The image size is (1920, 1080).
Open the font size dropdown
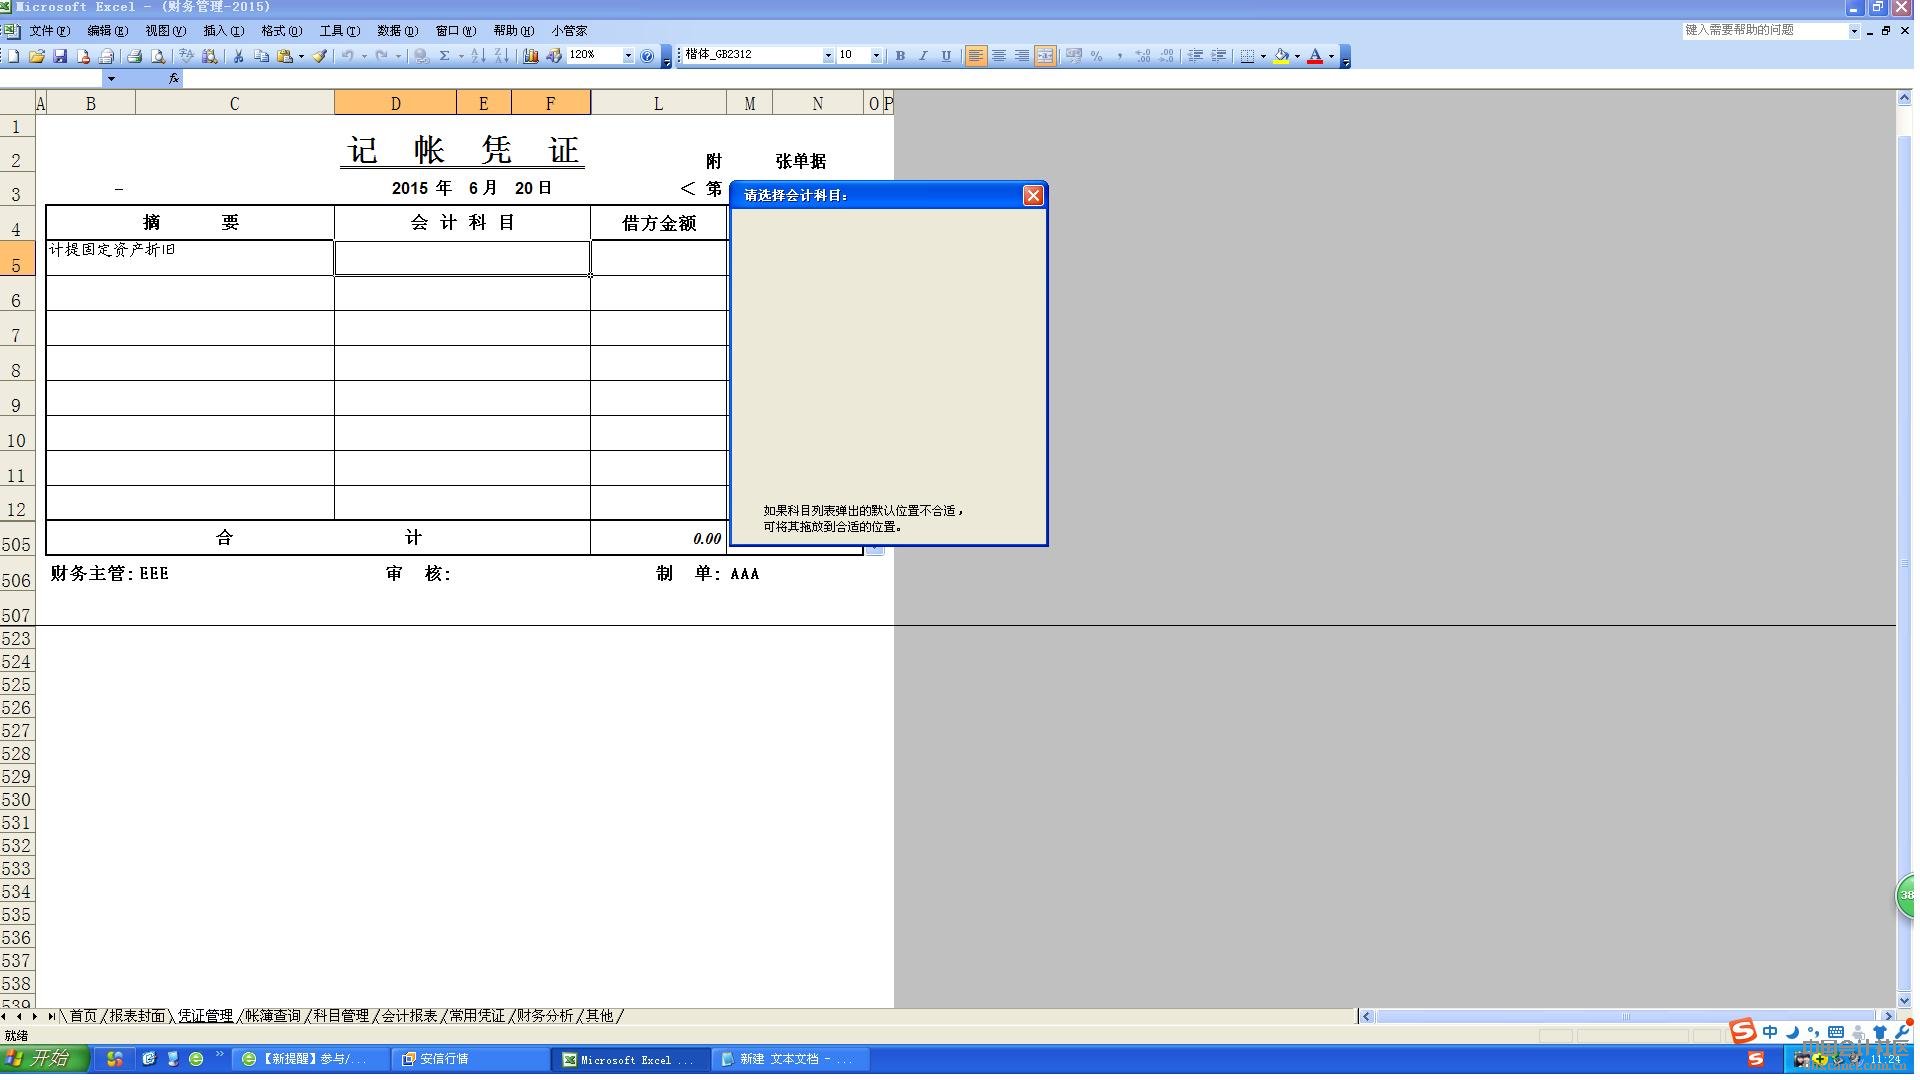pos(876,56)
